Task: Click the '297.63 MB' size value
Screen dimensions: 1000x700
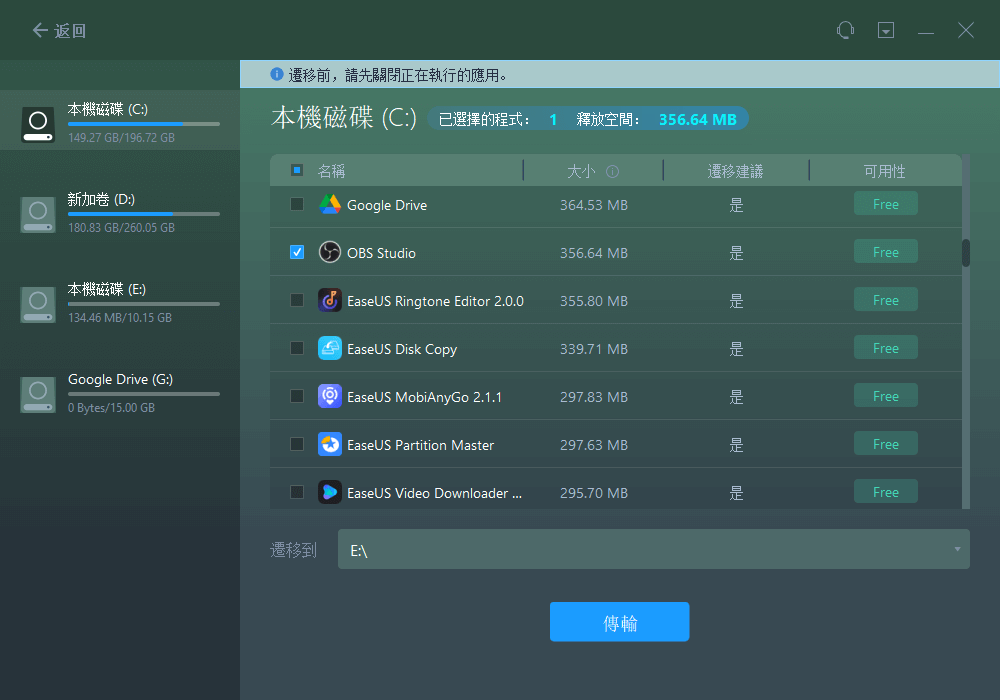Action: [594, 445]
